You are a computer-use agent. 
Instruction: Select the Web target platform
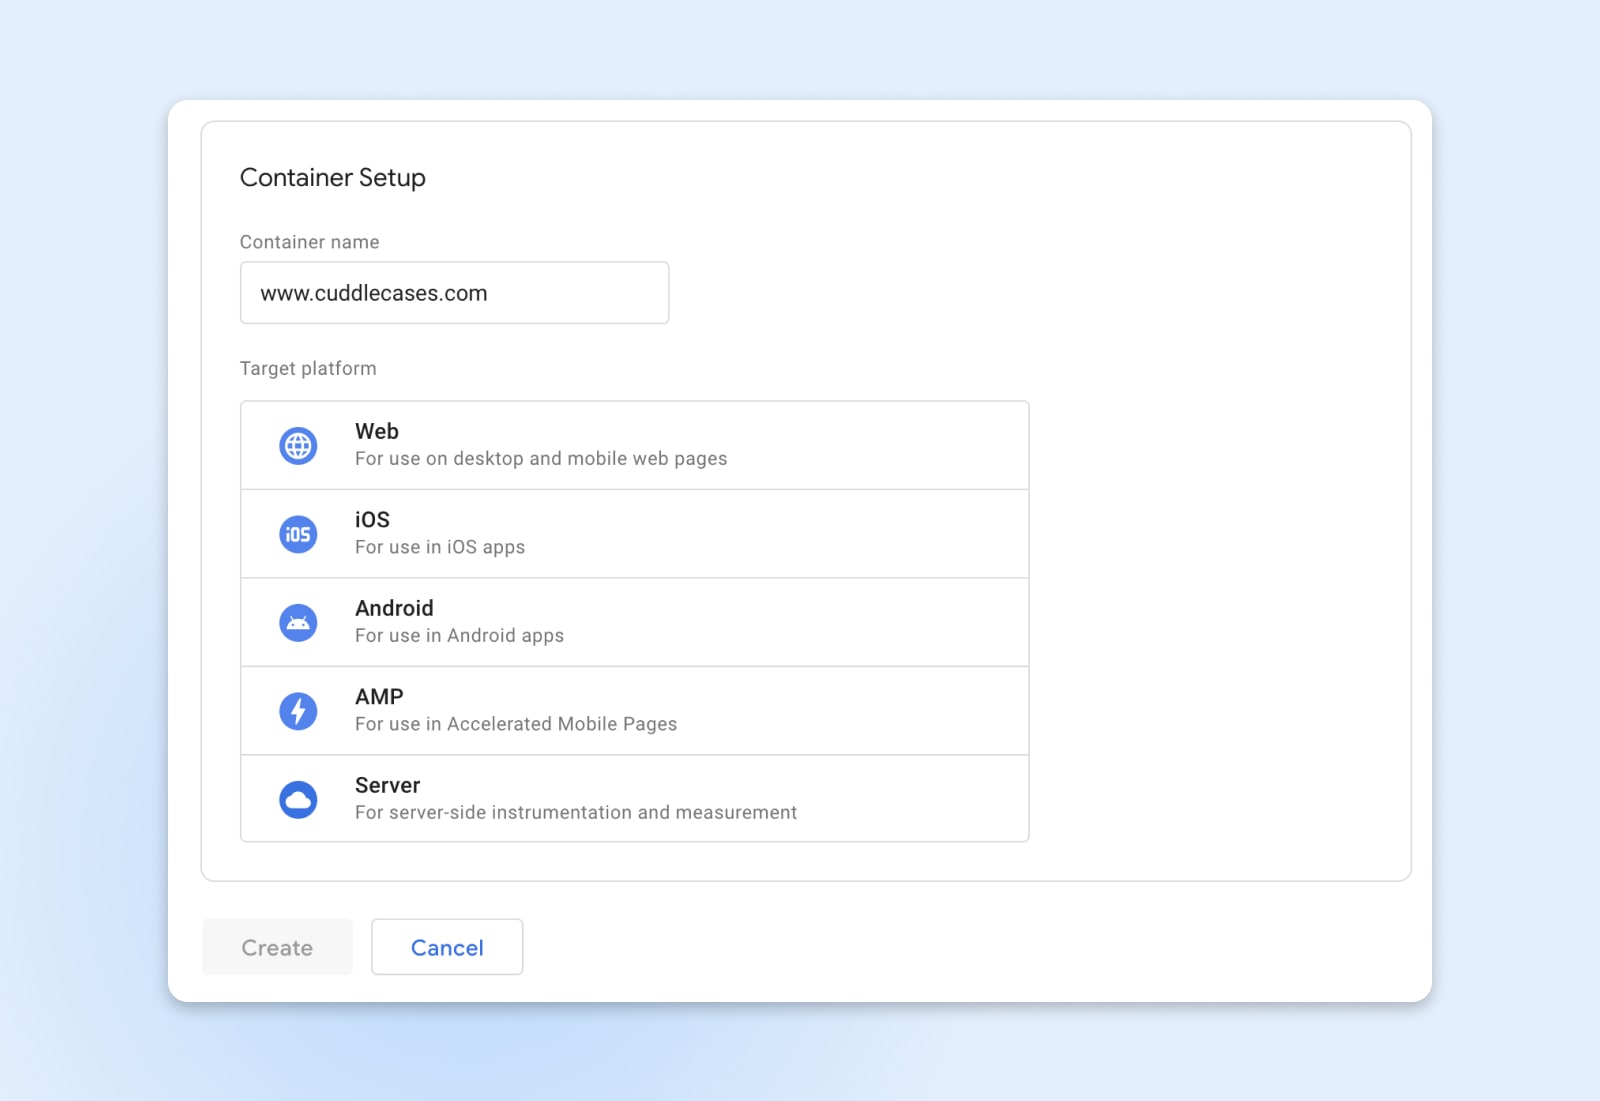point(634,445)
